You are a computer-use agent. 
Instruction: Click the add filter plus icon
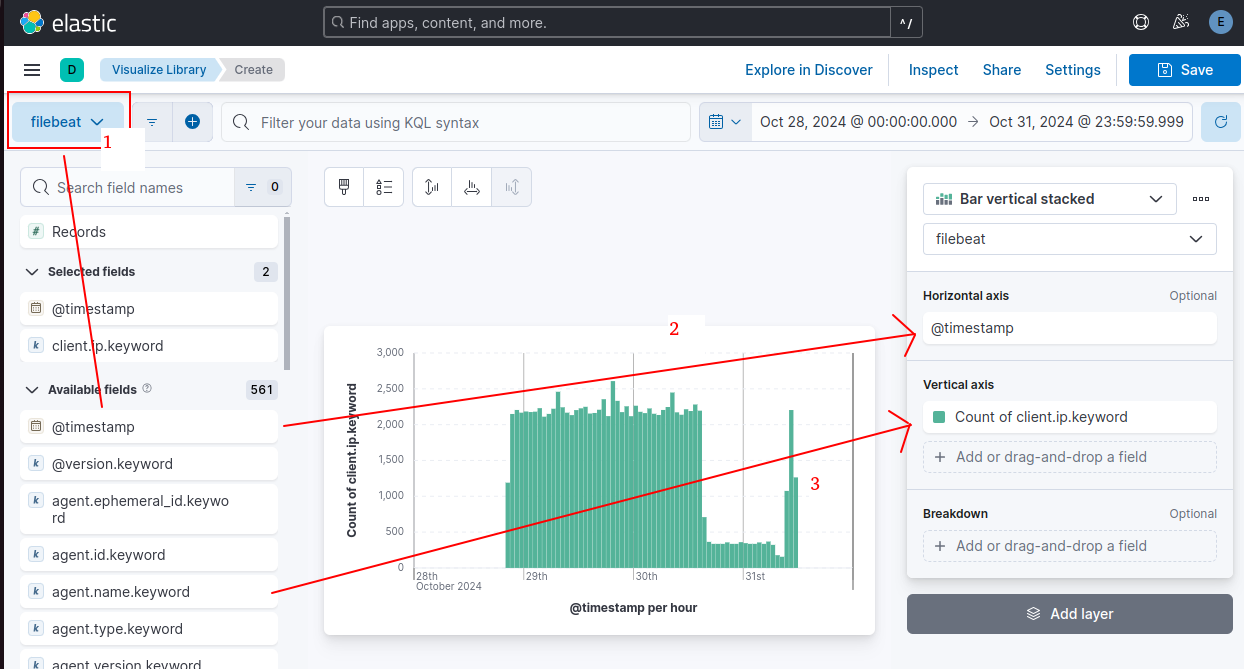pos(193,122)
